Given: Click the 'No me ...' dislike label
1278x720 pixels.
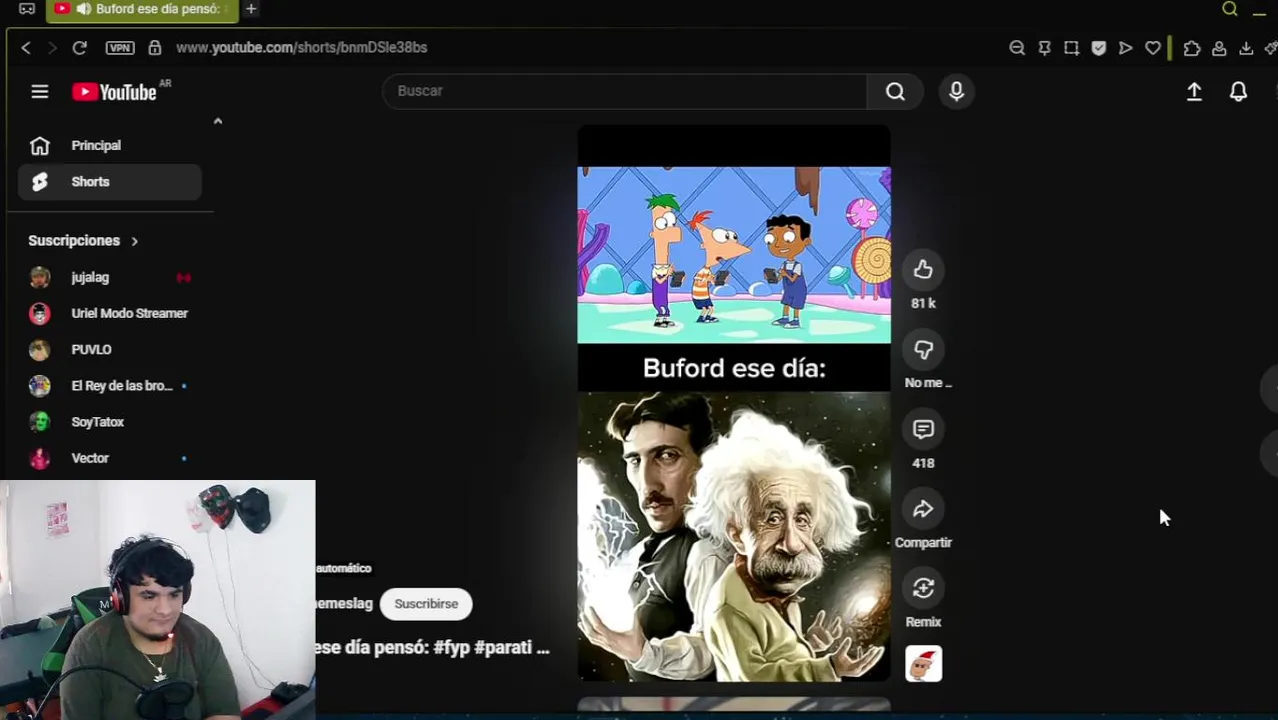Looking at the screenshot, I should pos(928,383).
